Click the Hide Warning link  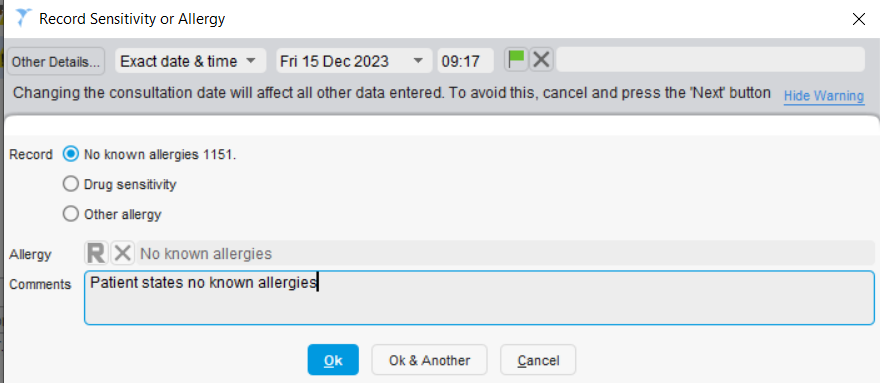[x=824, y=95]
